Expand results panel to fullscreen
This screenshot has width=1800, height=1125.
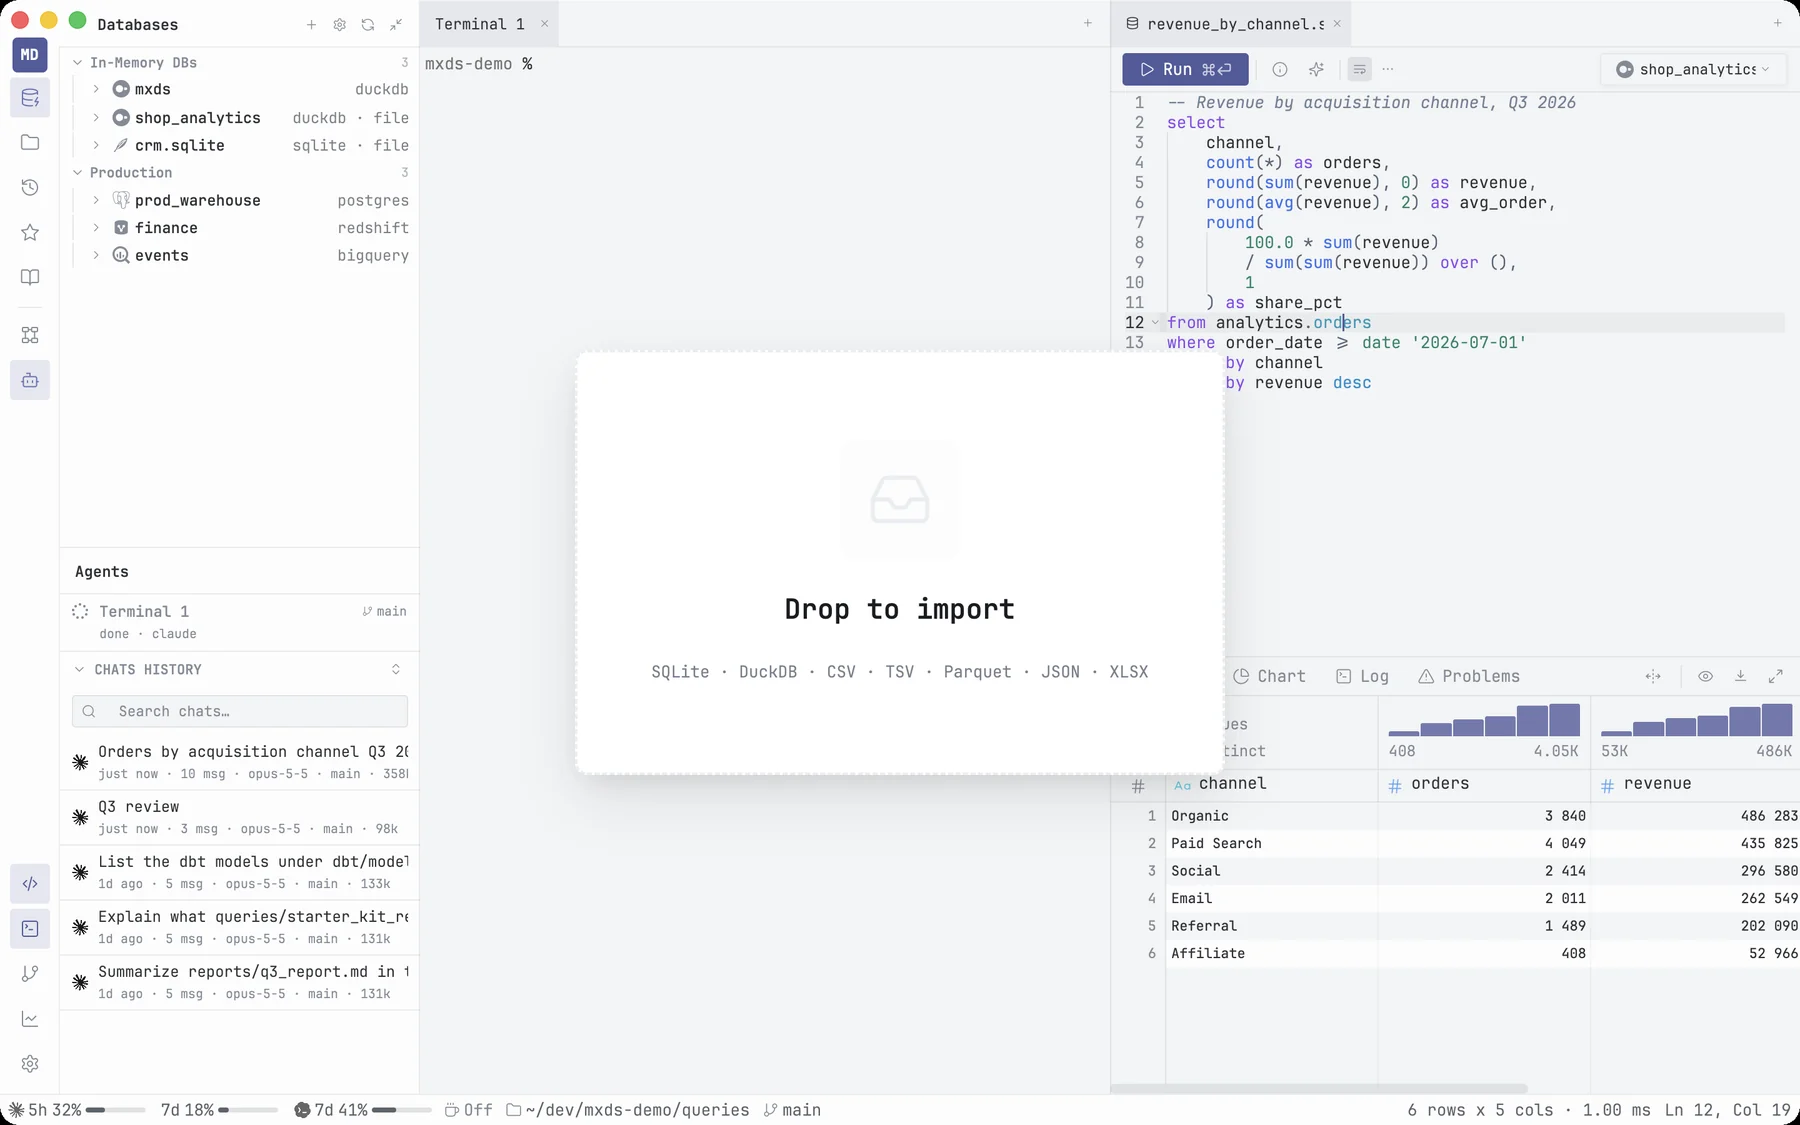[x=1776, y=676]
